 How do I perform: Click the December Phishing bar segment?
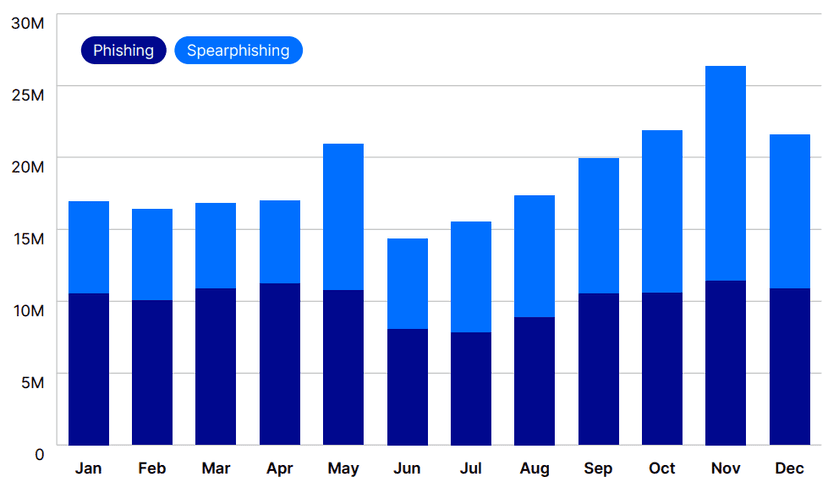[789, 366]
